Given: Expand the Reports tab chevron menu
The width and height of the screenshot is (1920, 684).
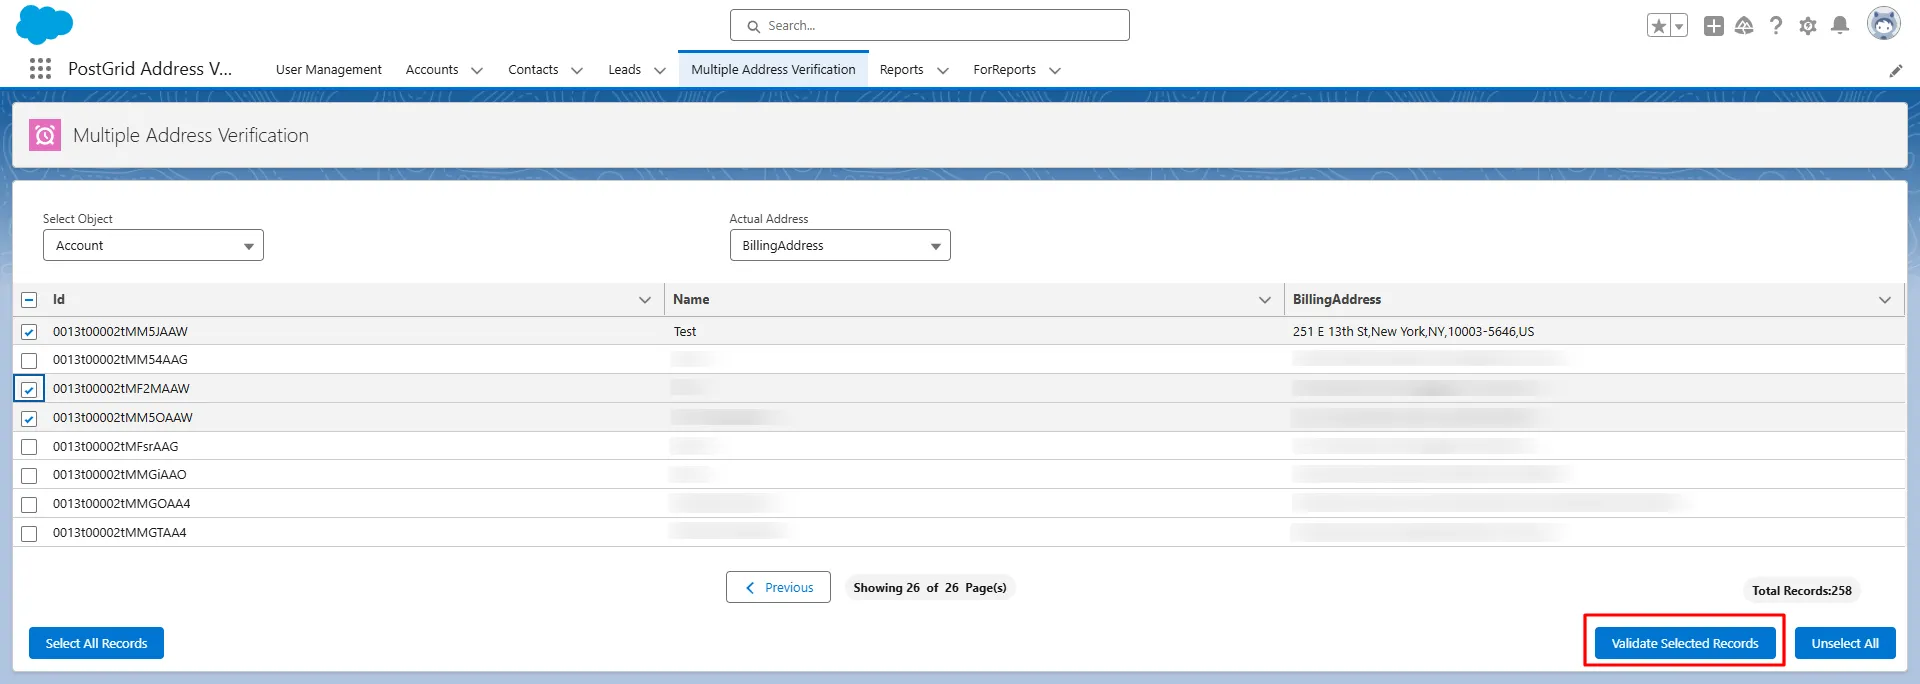Looking at the screenshot, I should pyautogui.click(x=943, y=70).
